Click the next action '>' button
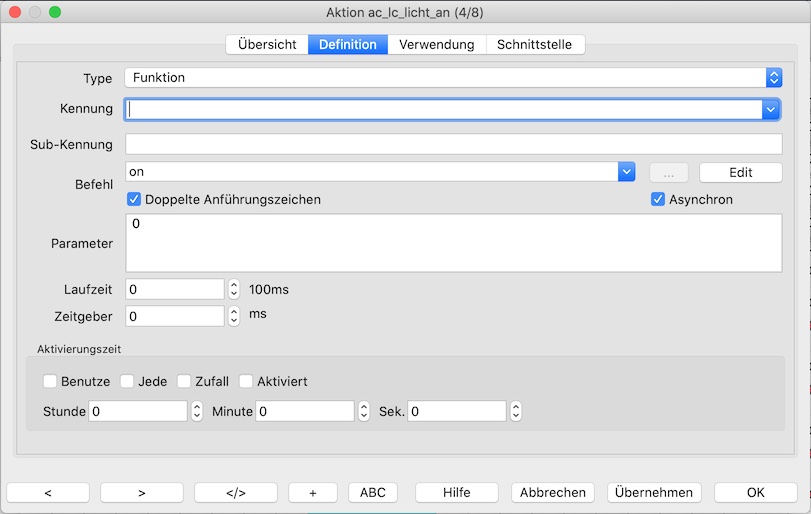 point(141,492)
